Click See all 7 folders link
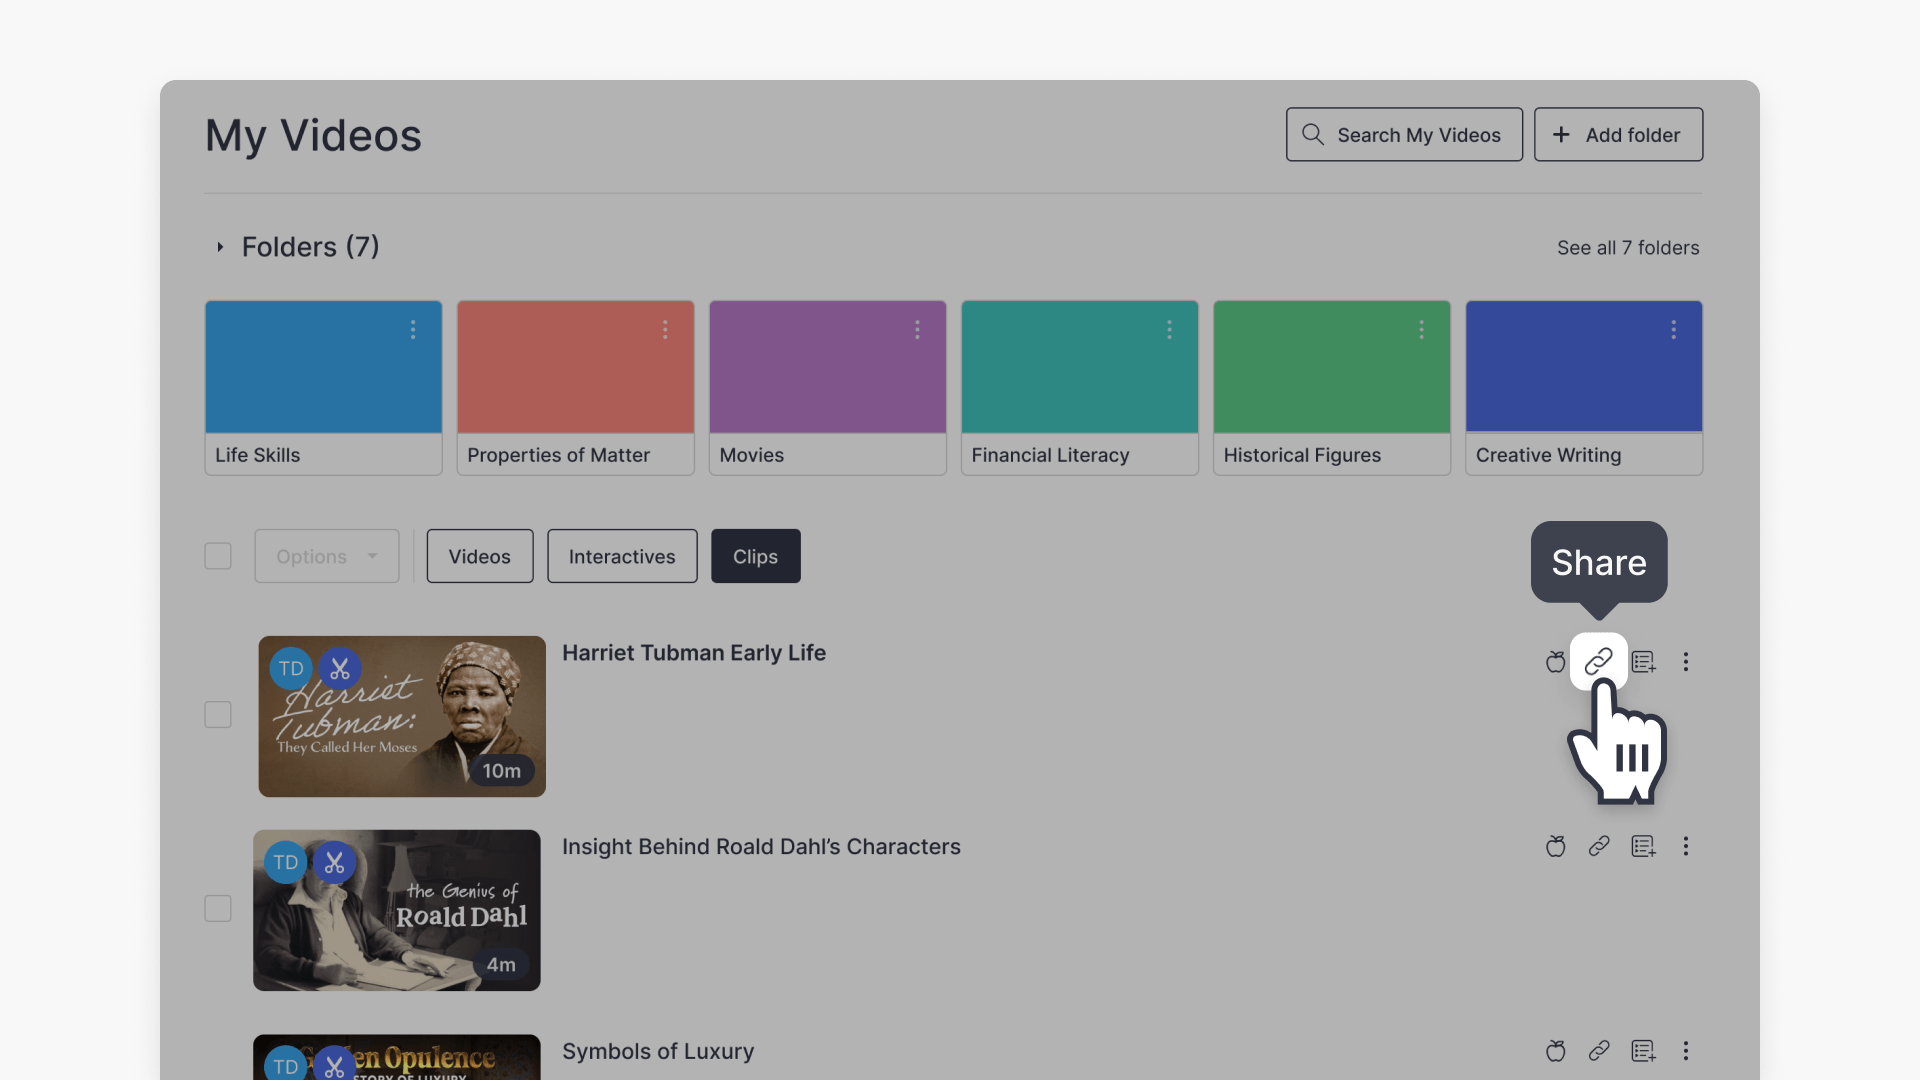The image size is (1920, 1080). coord(1627,247)
